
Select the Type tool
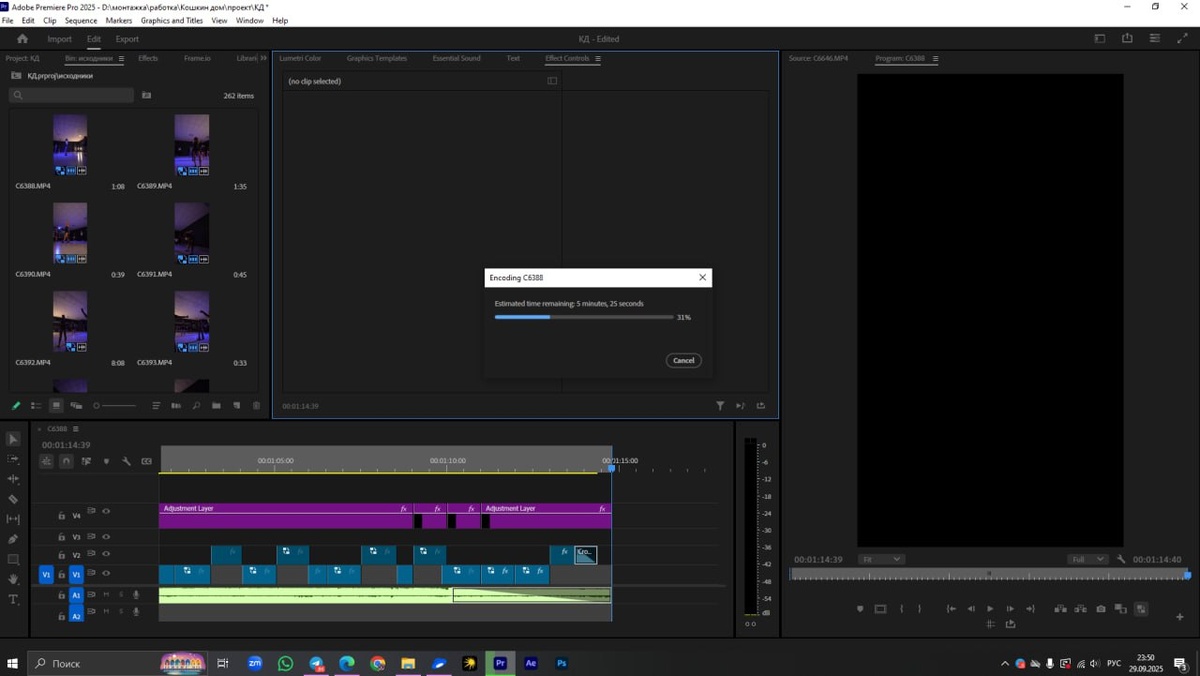13,599
